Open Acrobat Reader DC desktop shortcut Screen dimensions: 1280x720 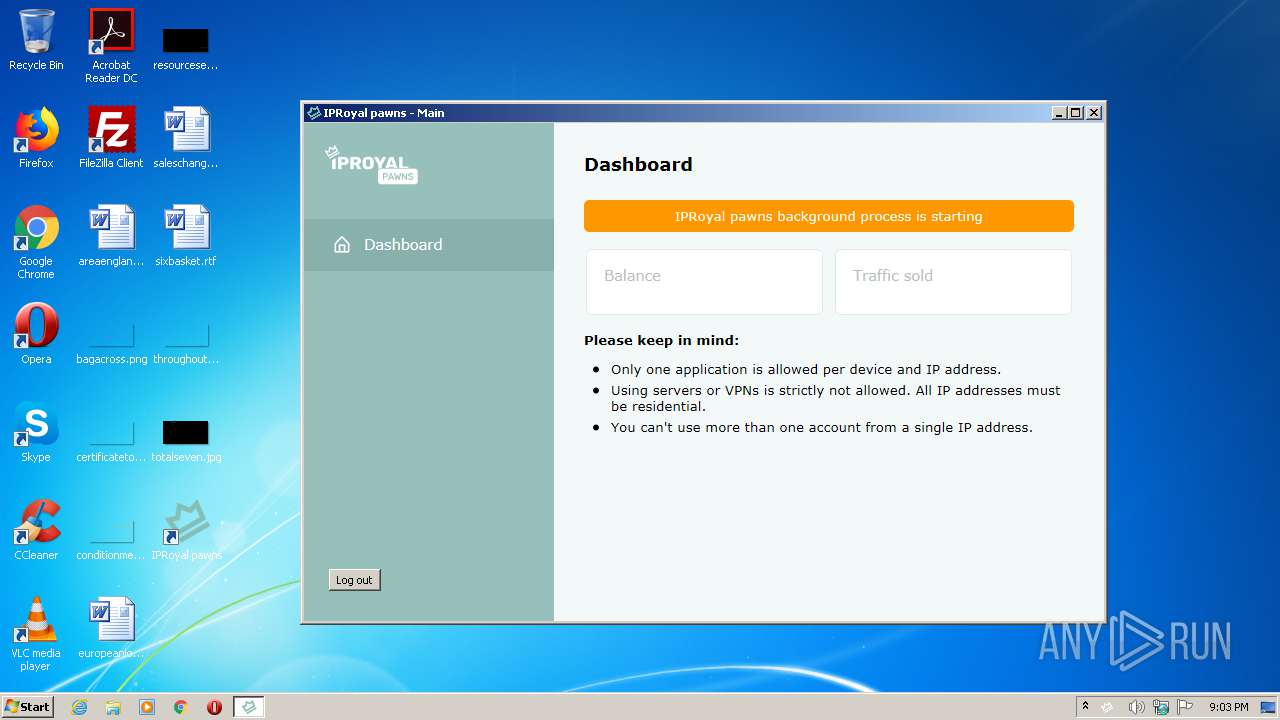coord(111,46)
